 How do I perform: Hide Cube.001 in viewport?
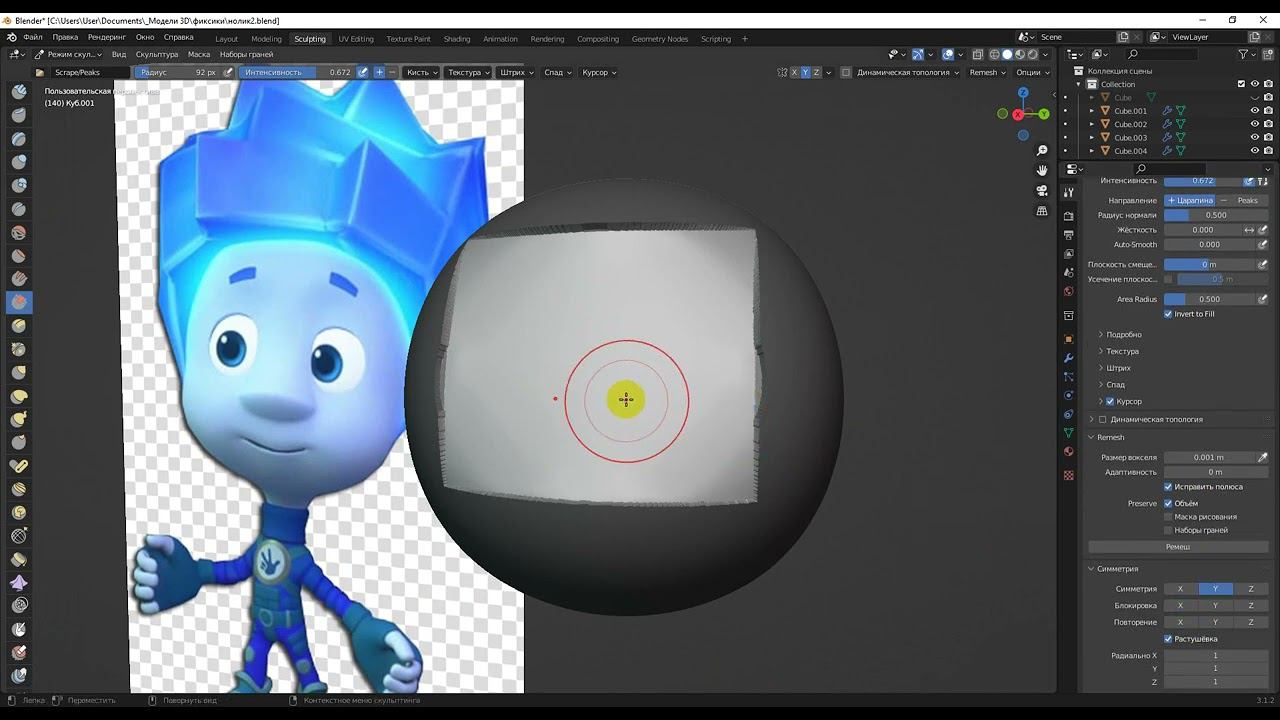(1255, 111)
